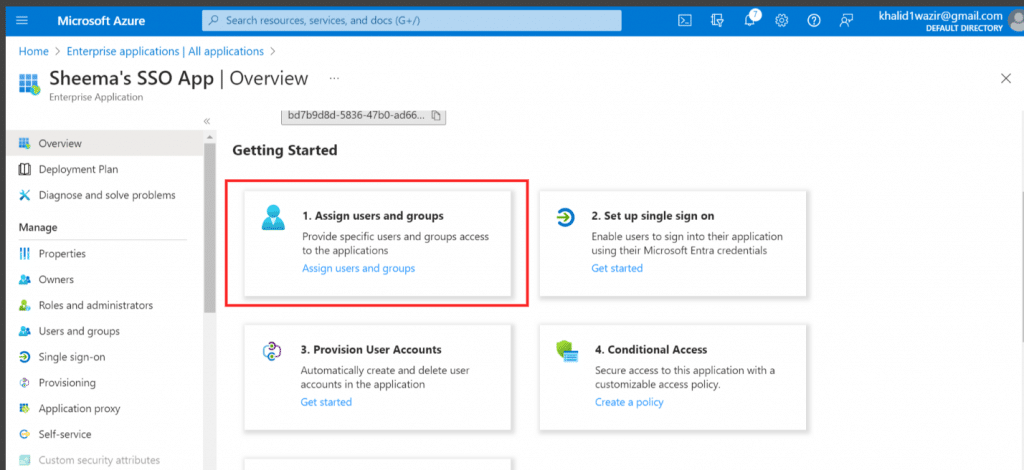Click the 1. Assign users and groups title
This screenshot has height=470, width=1024.
(x=373, y=215)
